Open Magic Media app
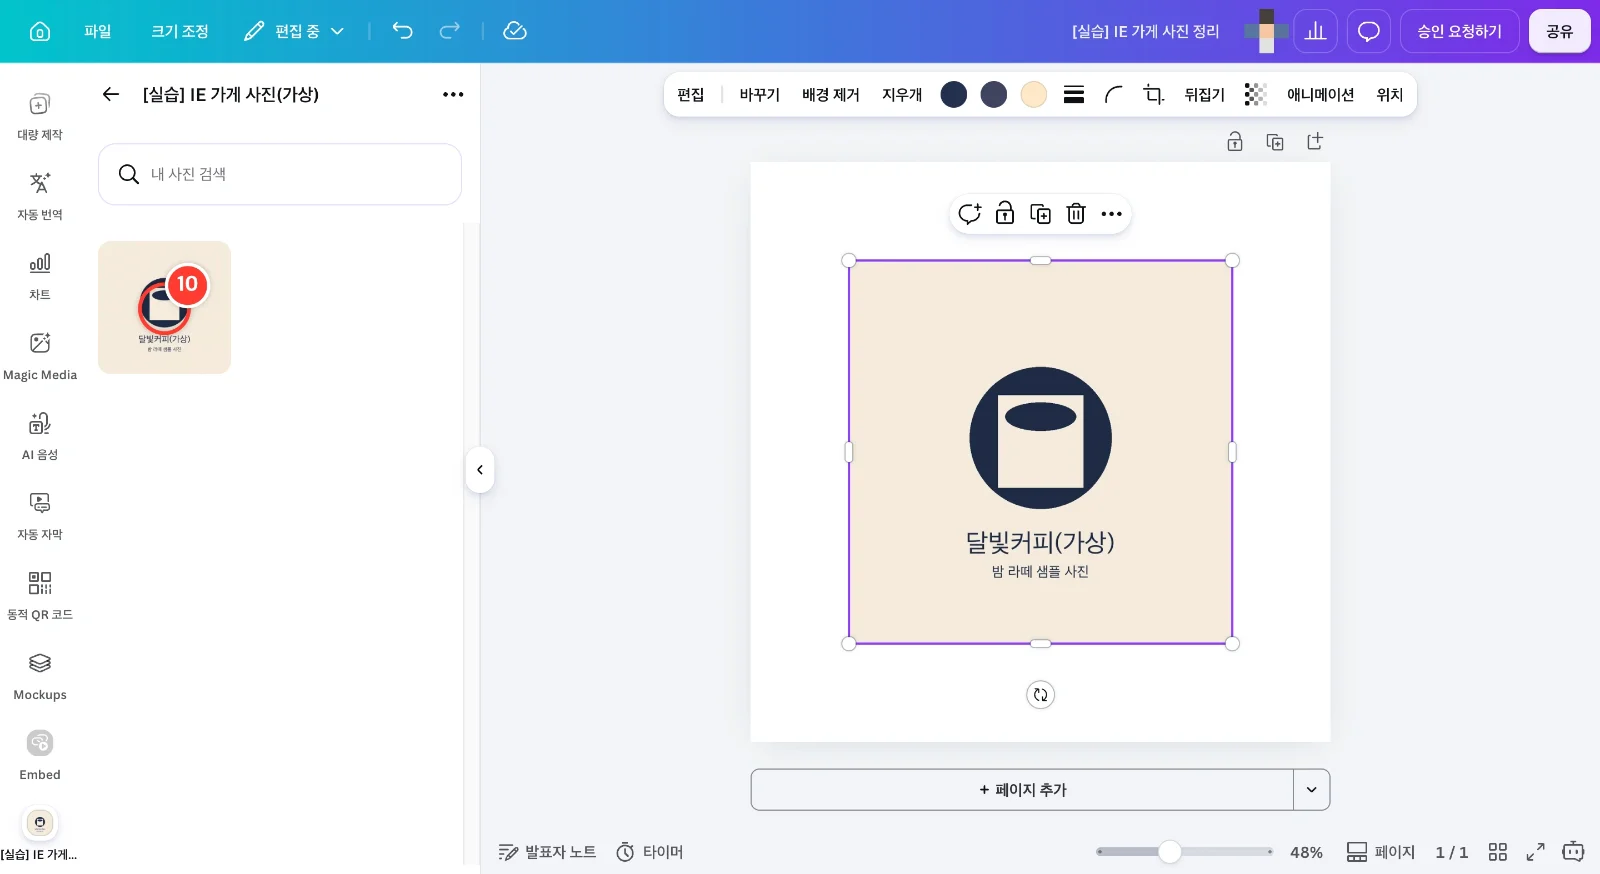Viewport: 1600px width, 874px height. (x=40, y=355)
